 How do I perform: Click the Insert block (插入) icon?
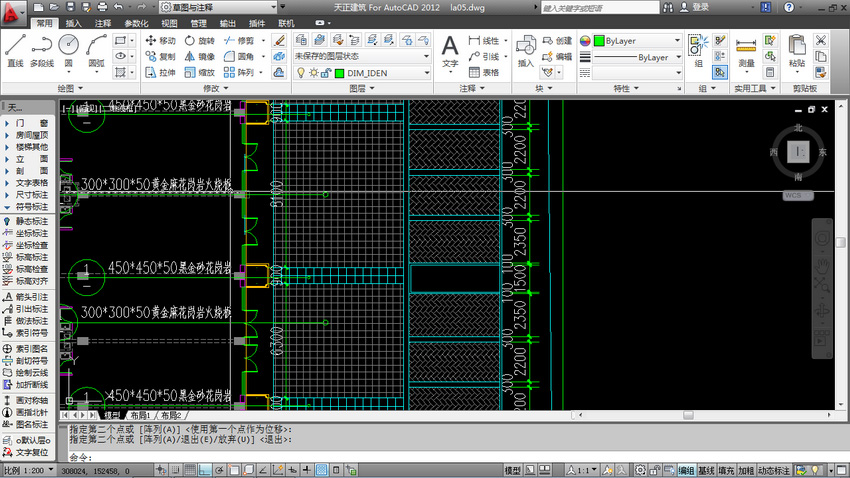point(525,51)
